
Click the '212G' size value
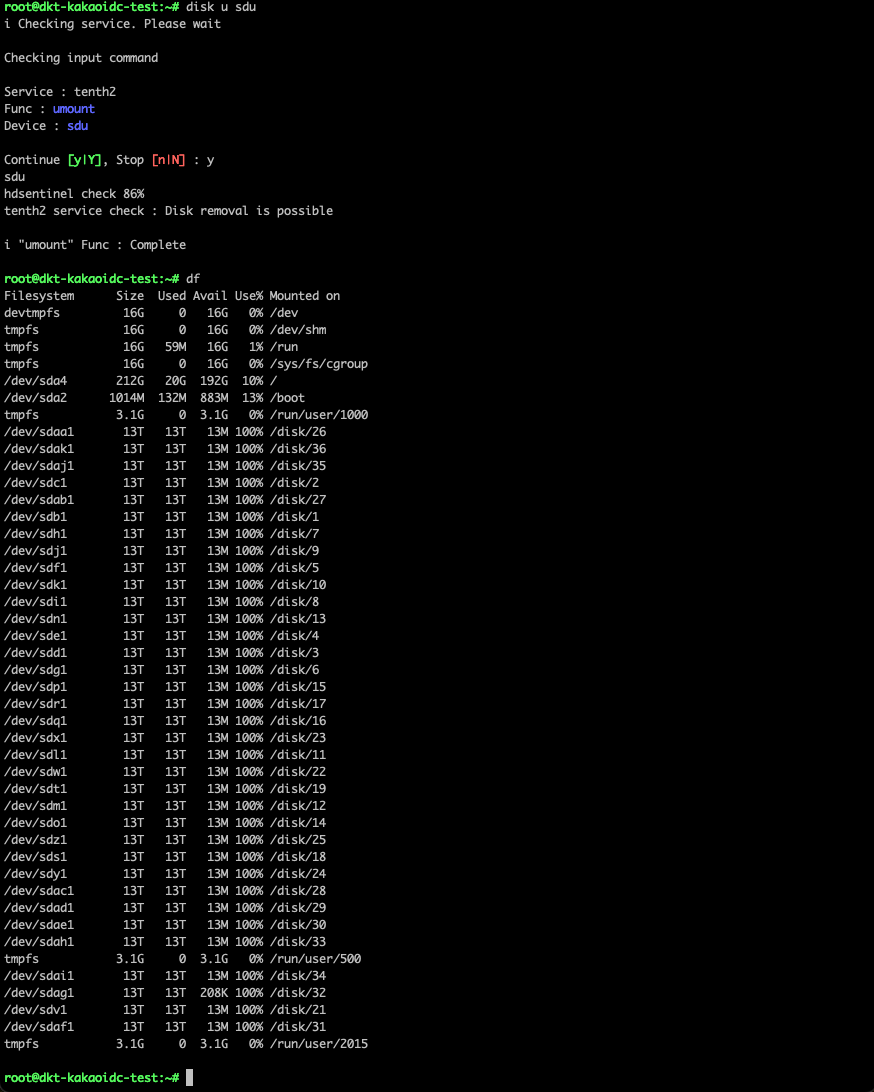(x=130, y=381)
